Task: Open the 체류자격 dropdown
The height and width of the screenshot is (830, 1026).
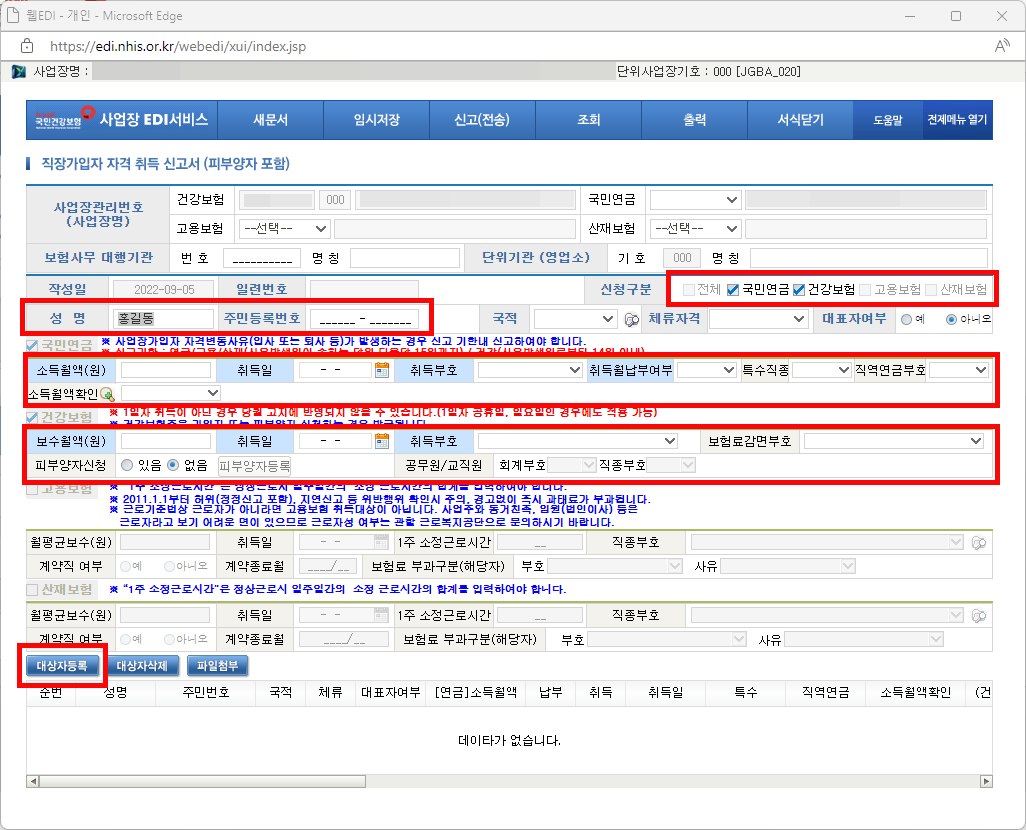Action: coord(758,319)
